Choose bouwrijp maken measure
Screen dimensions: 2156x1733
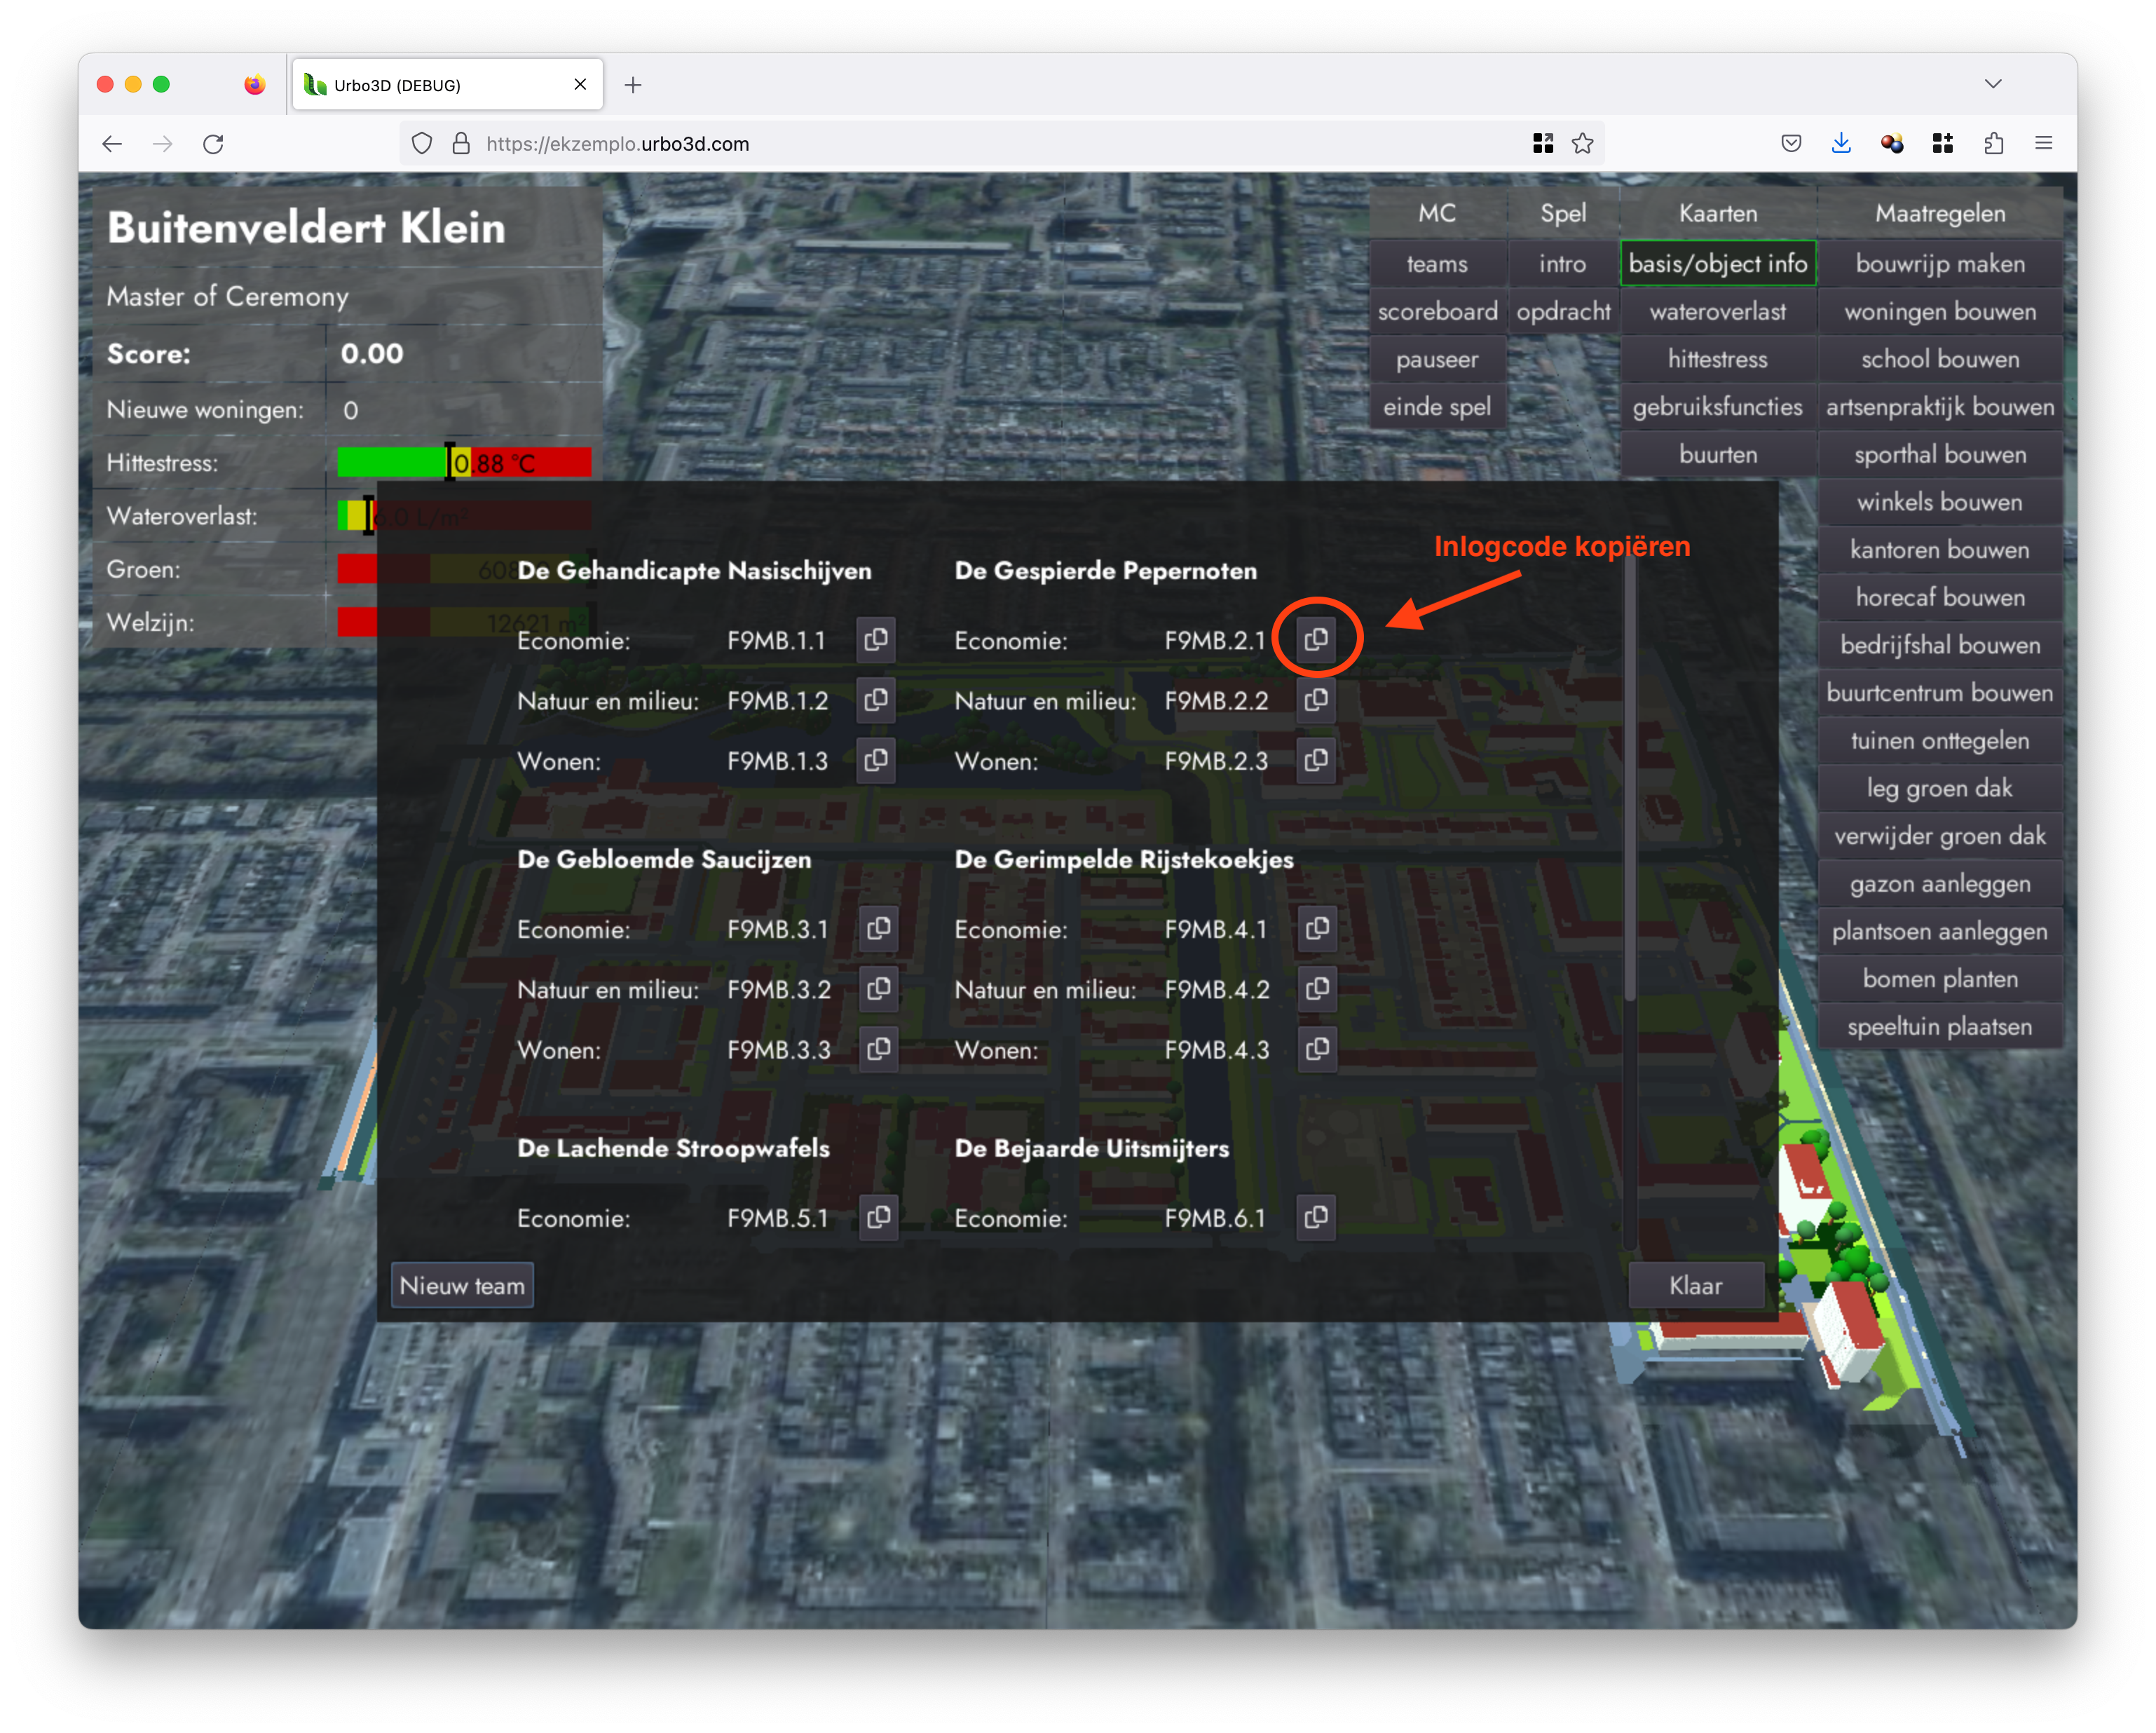(x=1940, y=264)
